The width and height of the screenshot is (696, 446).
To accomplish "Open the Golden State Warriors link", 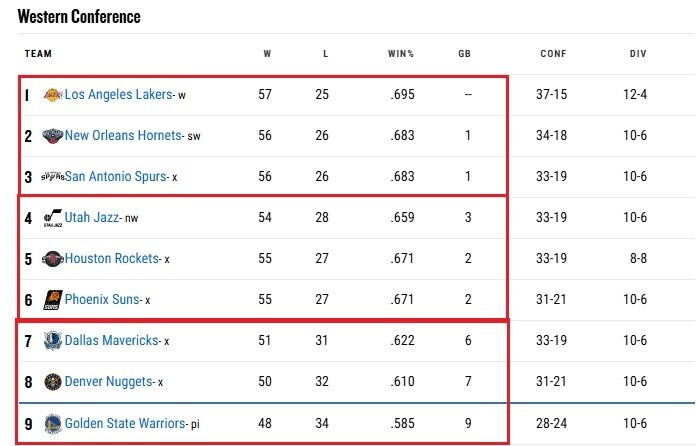I will tap(126, 424).
